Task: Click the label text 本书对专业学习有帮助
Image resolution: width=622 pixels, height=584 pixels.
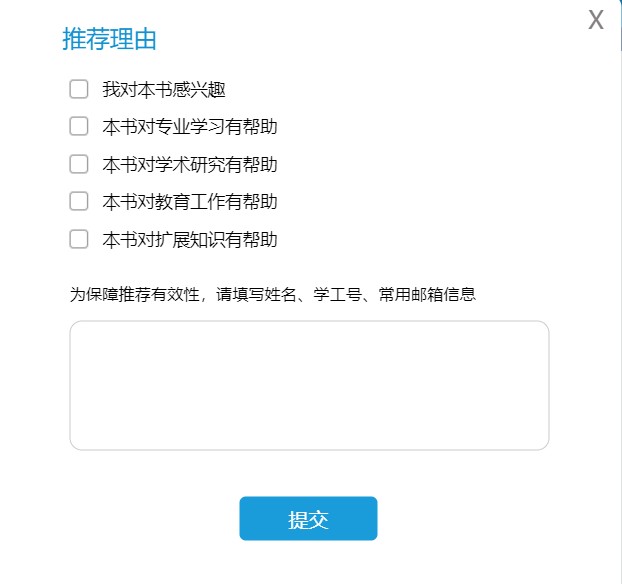Action: pos(190,127)
